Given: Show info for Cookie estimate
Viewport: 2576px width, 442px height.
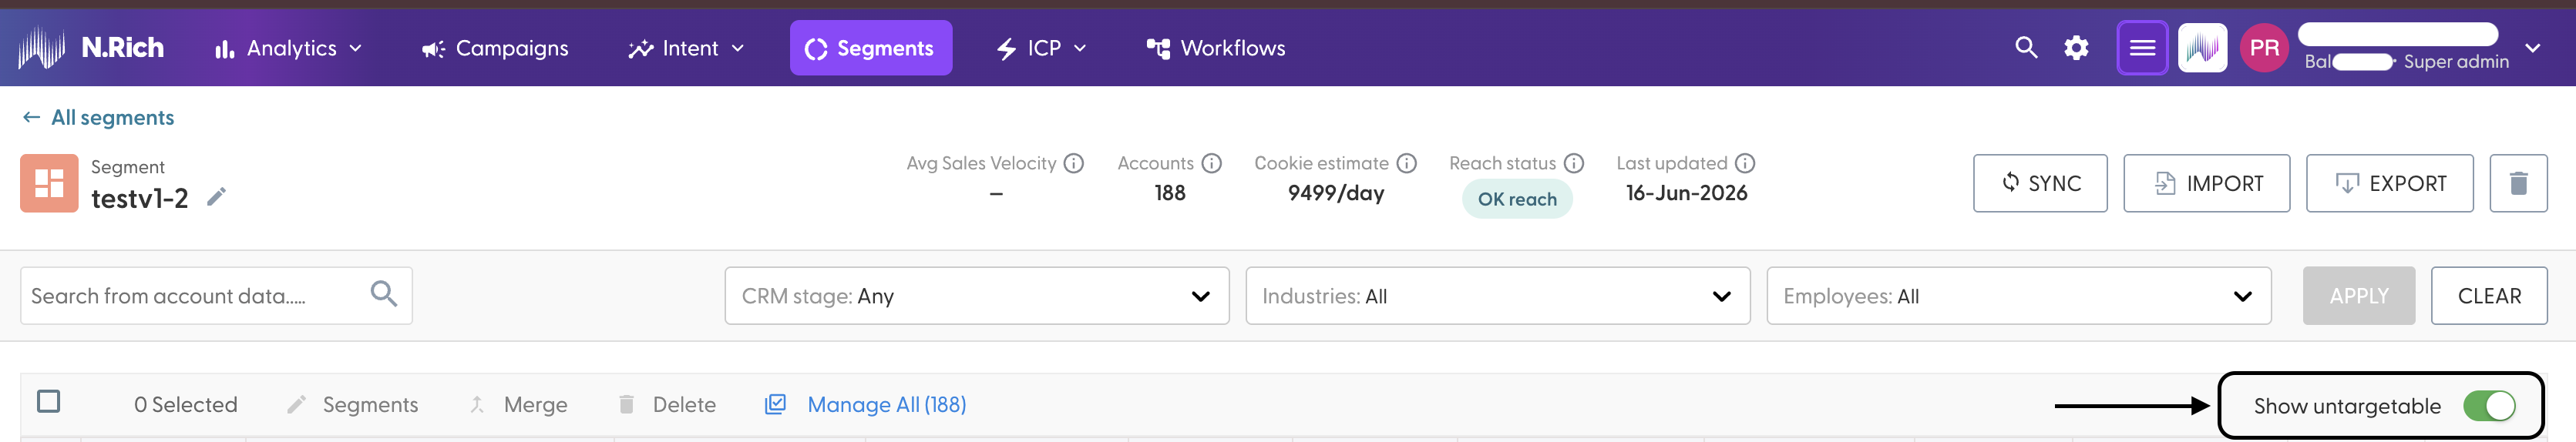Looking at the screenshot, I should pyautogui.click(x=1406, y=163).
